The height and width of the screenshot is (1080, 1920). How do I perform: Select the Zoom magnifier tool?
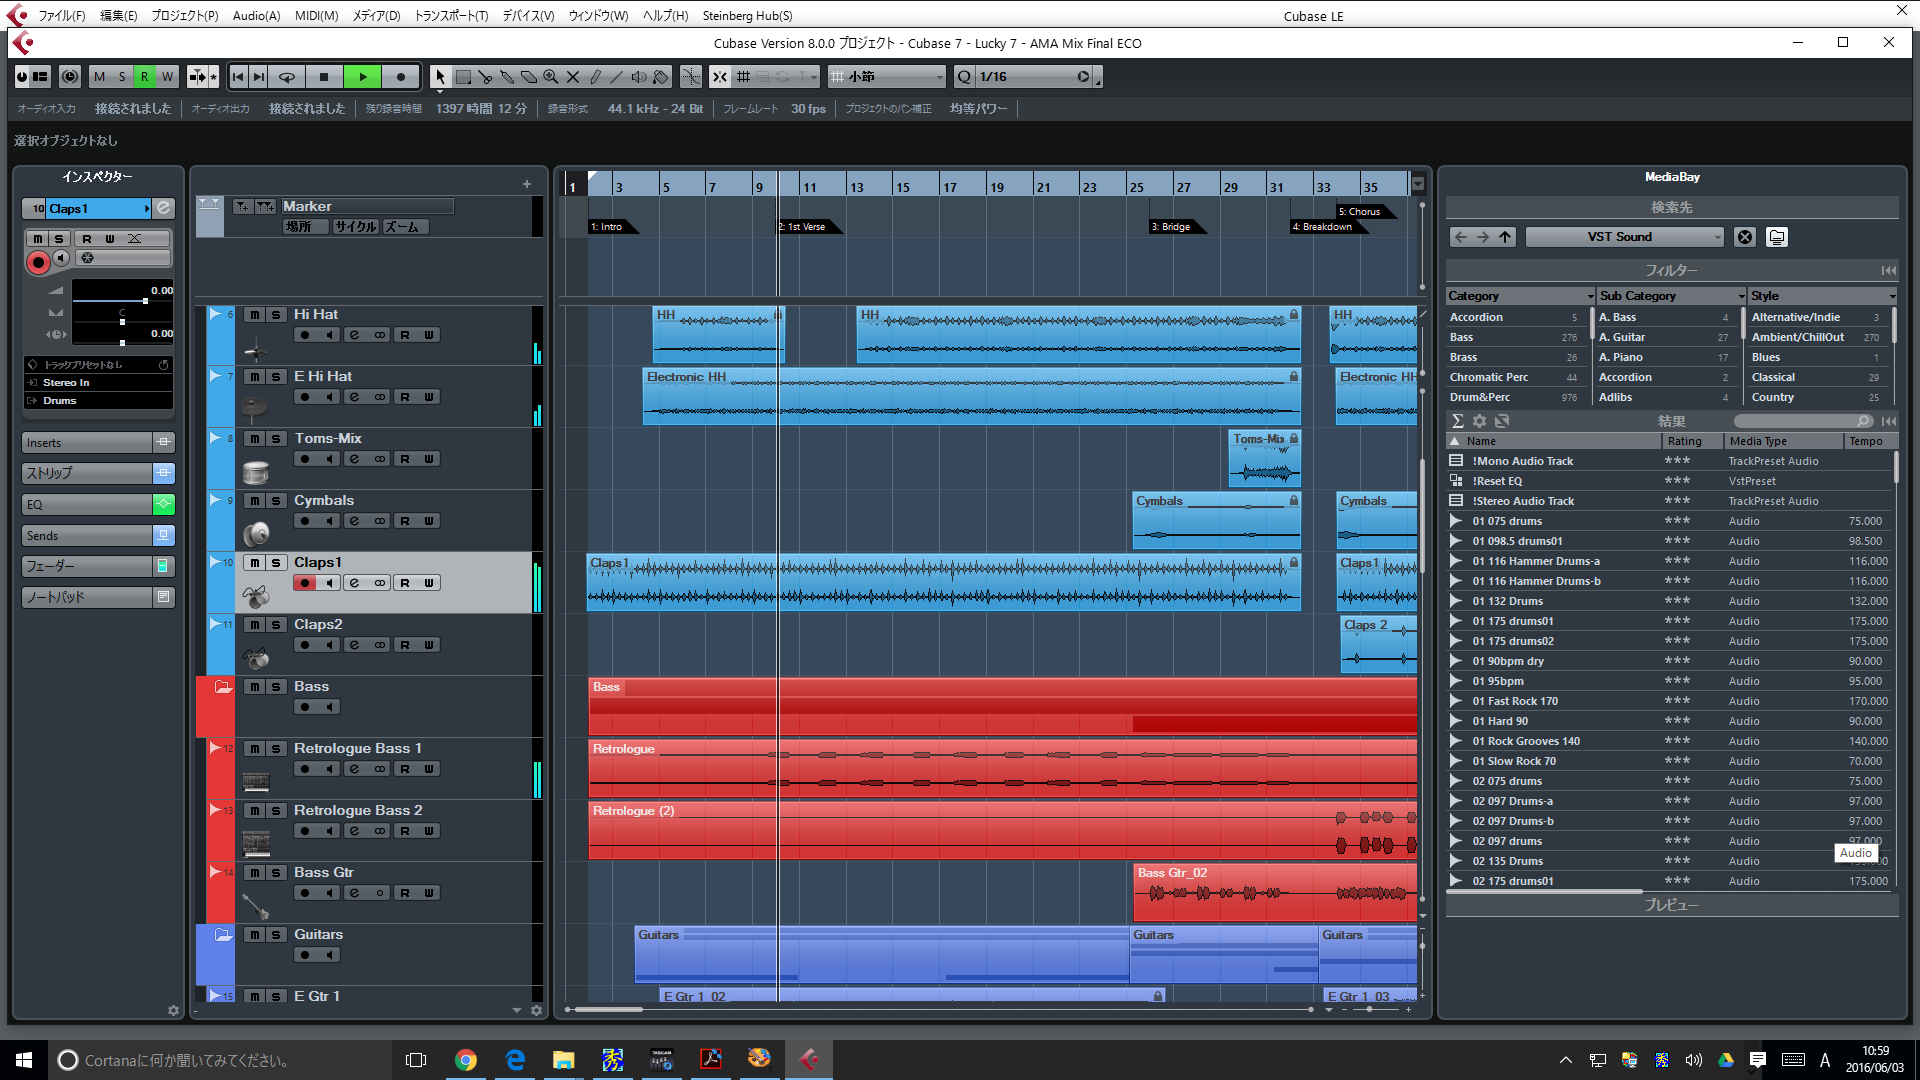551,77
